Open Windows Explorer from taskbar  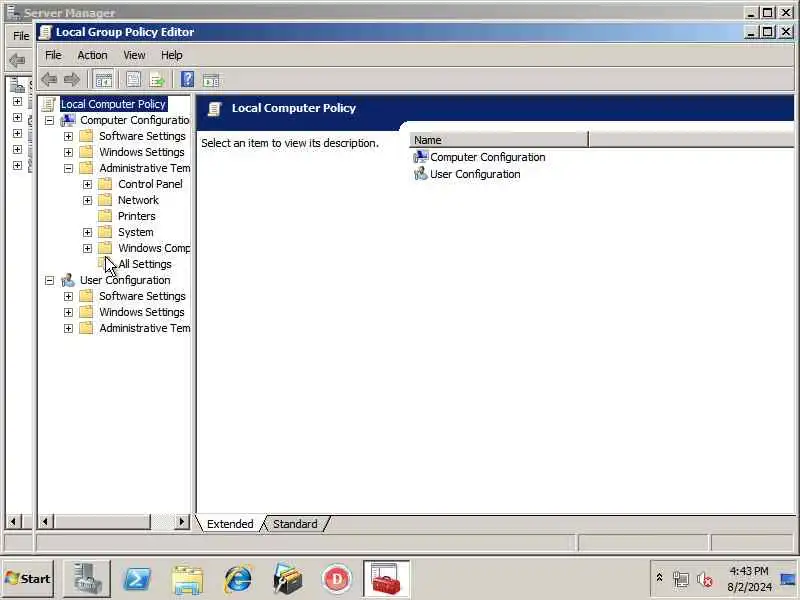click(x=187, y=580)
